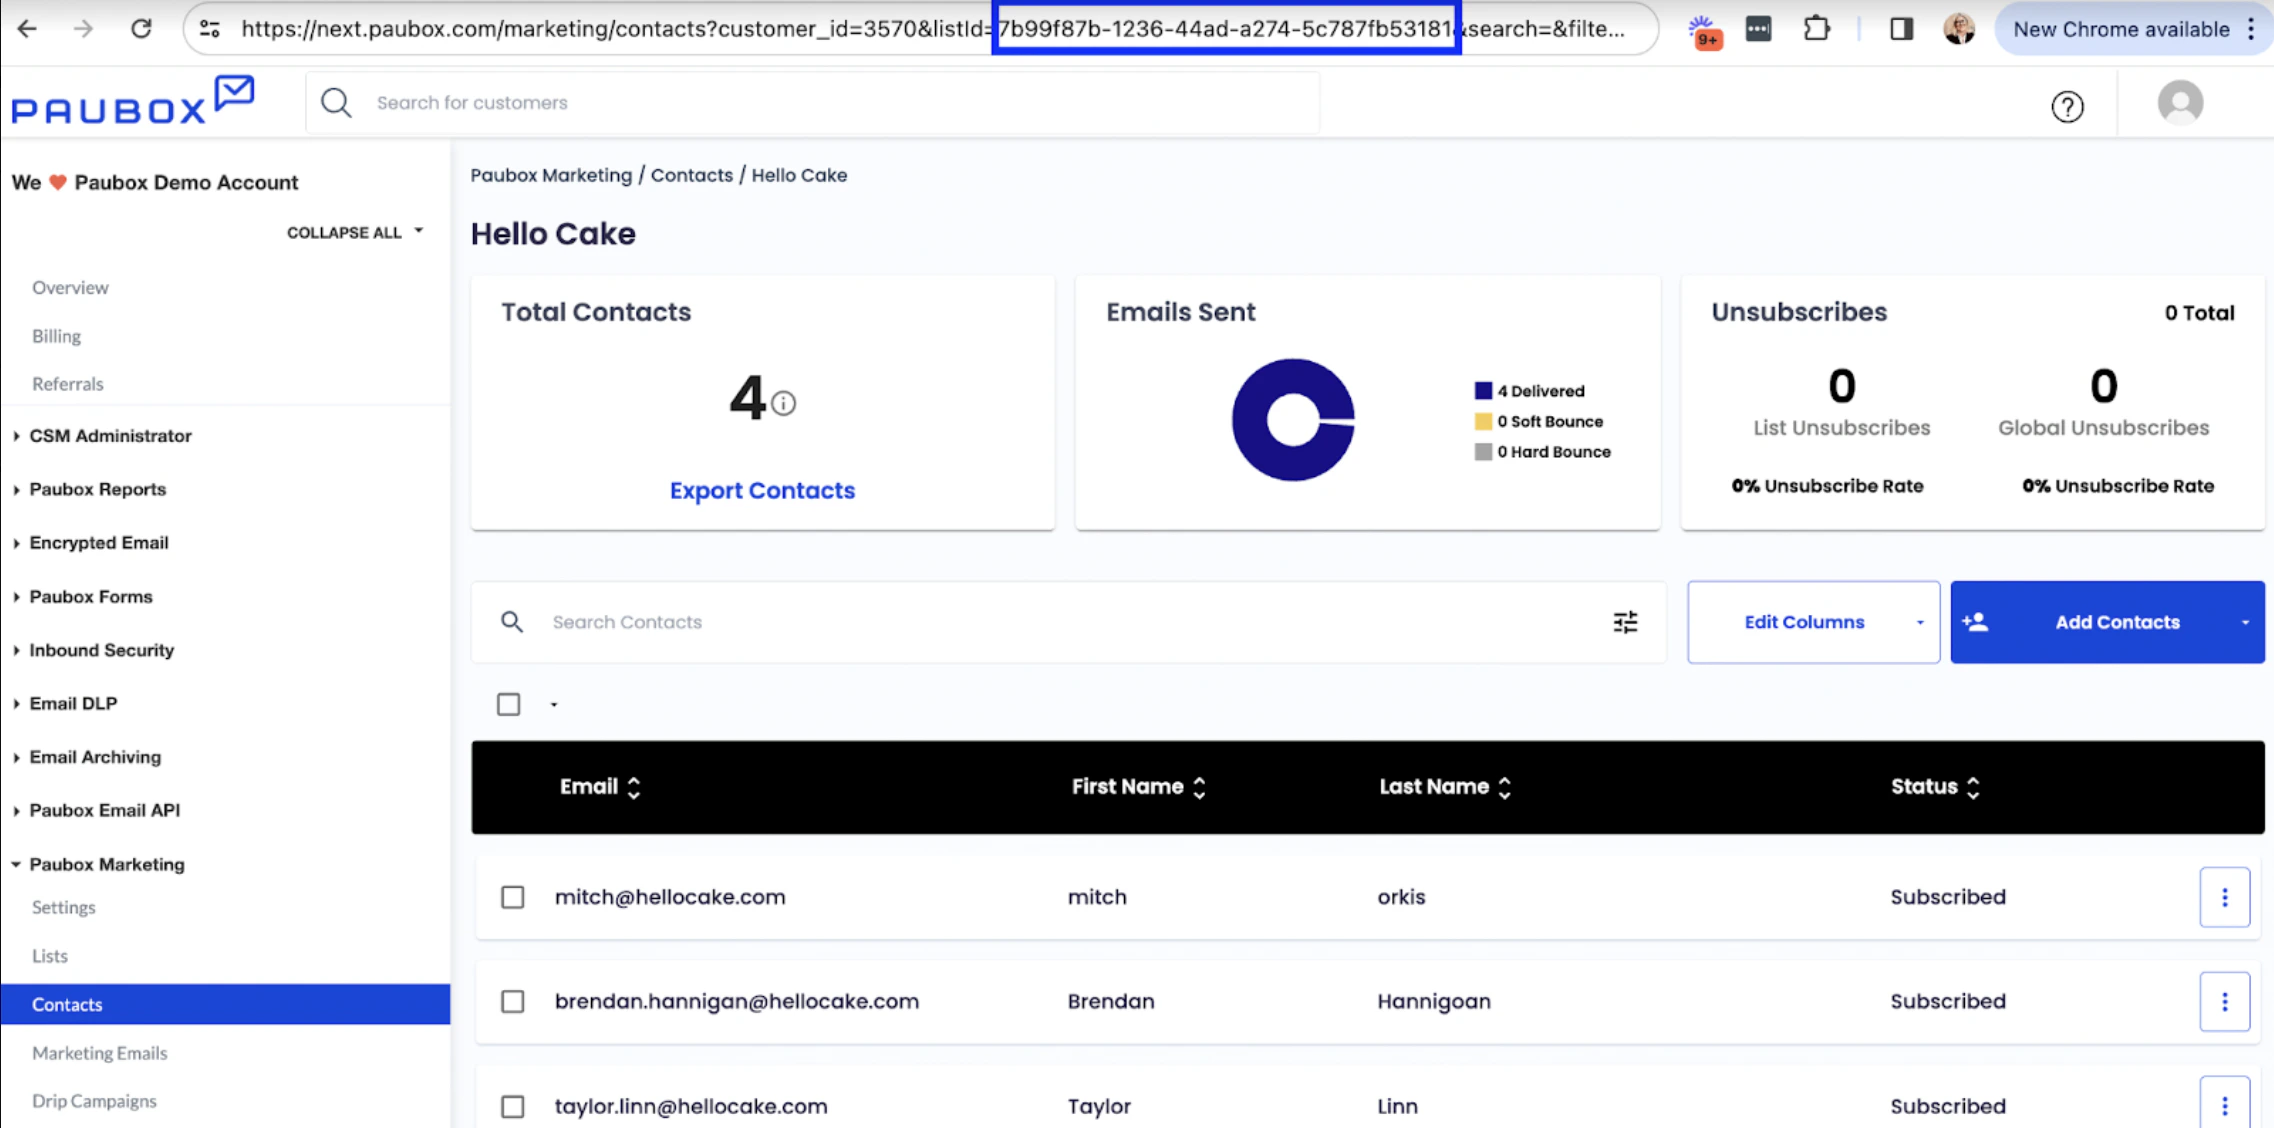Open the COLLAPSE ALL dropdown
2274x1128 pixels.
[x=355, y=232]
